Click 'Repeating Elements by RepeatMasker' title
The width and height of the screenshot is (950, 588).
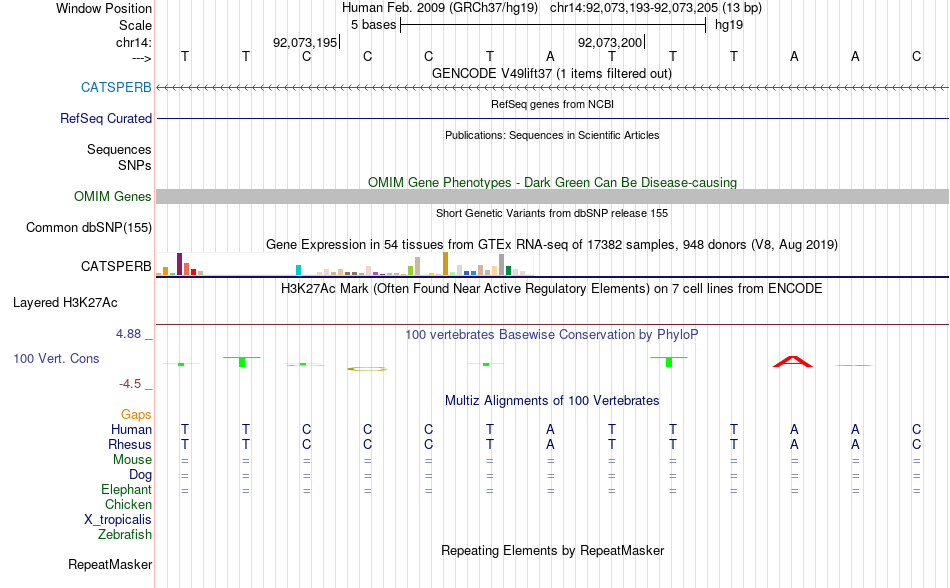pos(552,550)
